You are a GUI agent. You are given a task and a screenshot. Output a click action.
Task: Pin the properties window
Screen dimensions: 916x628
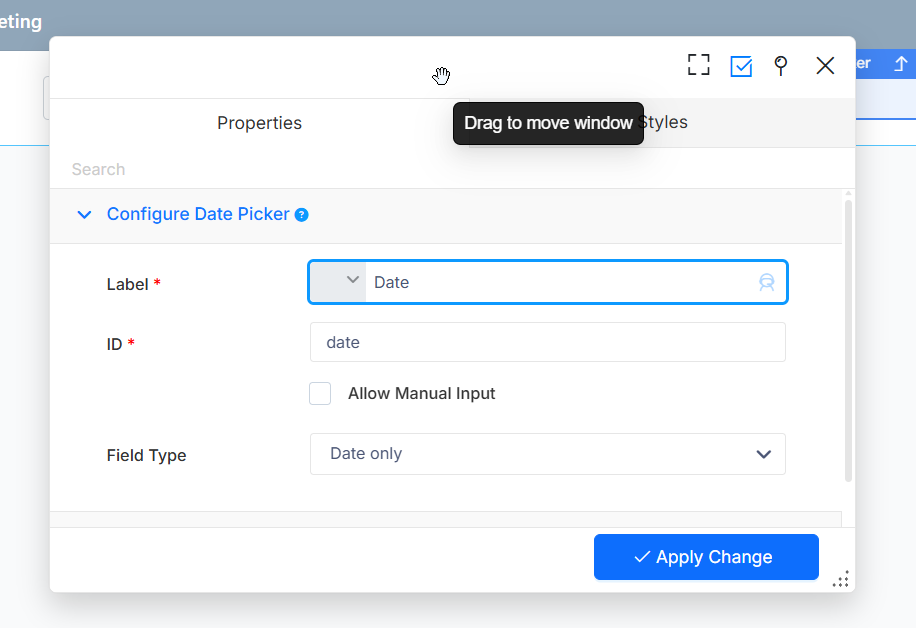coord(781,66)
